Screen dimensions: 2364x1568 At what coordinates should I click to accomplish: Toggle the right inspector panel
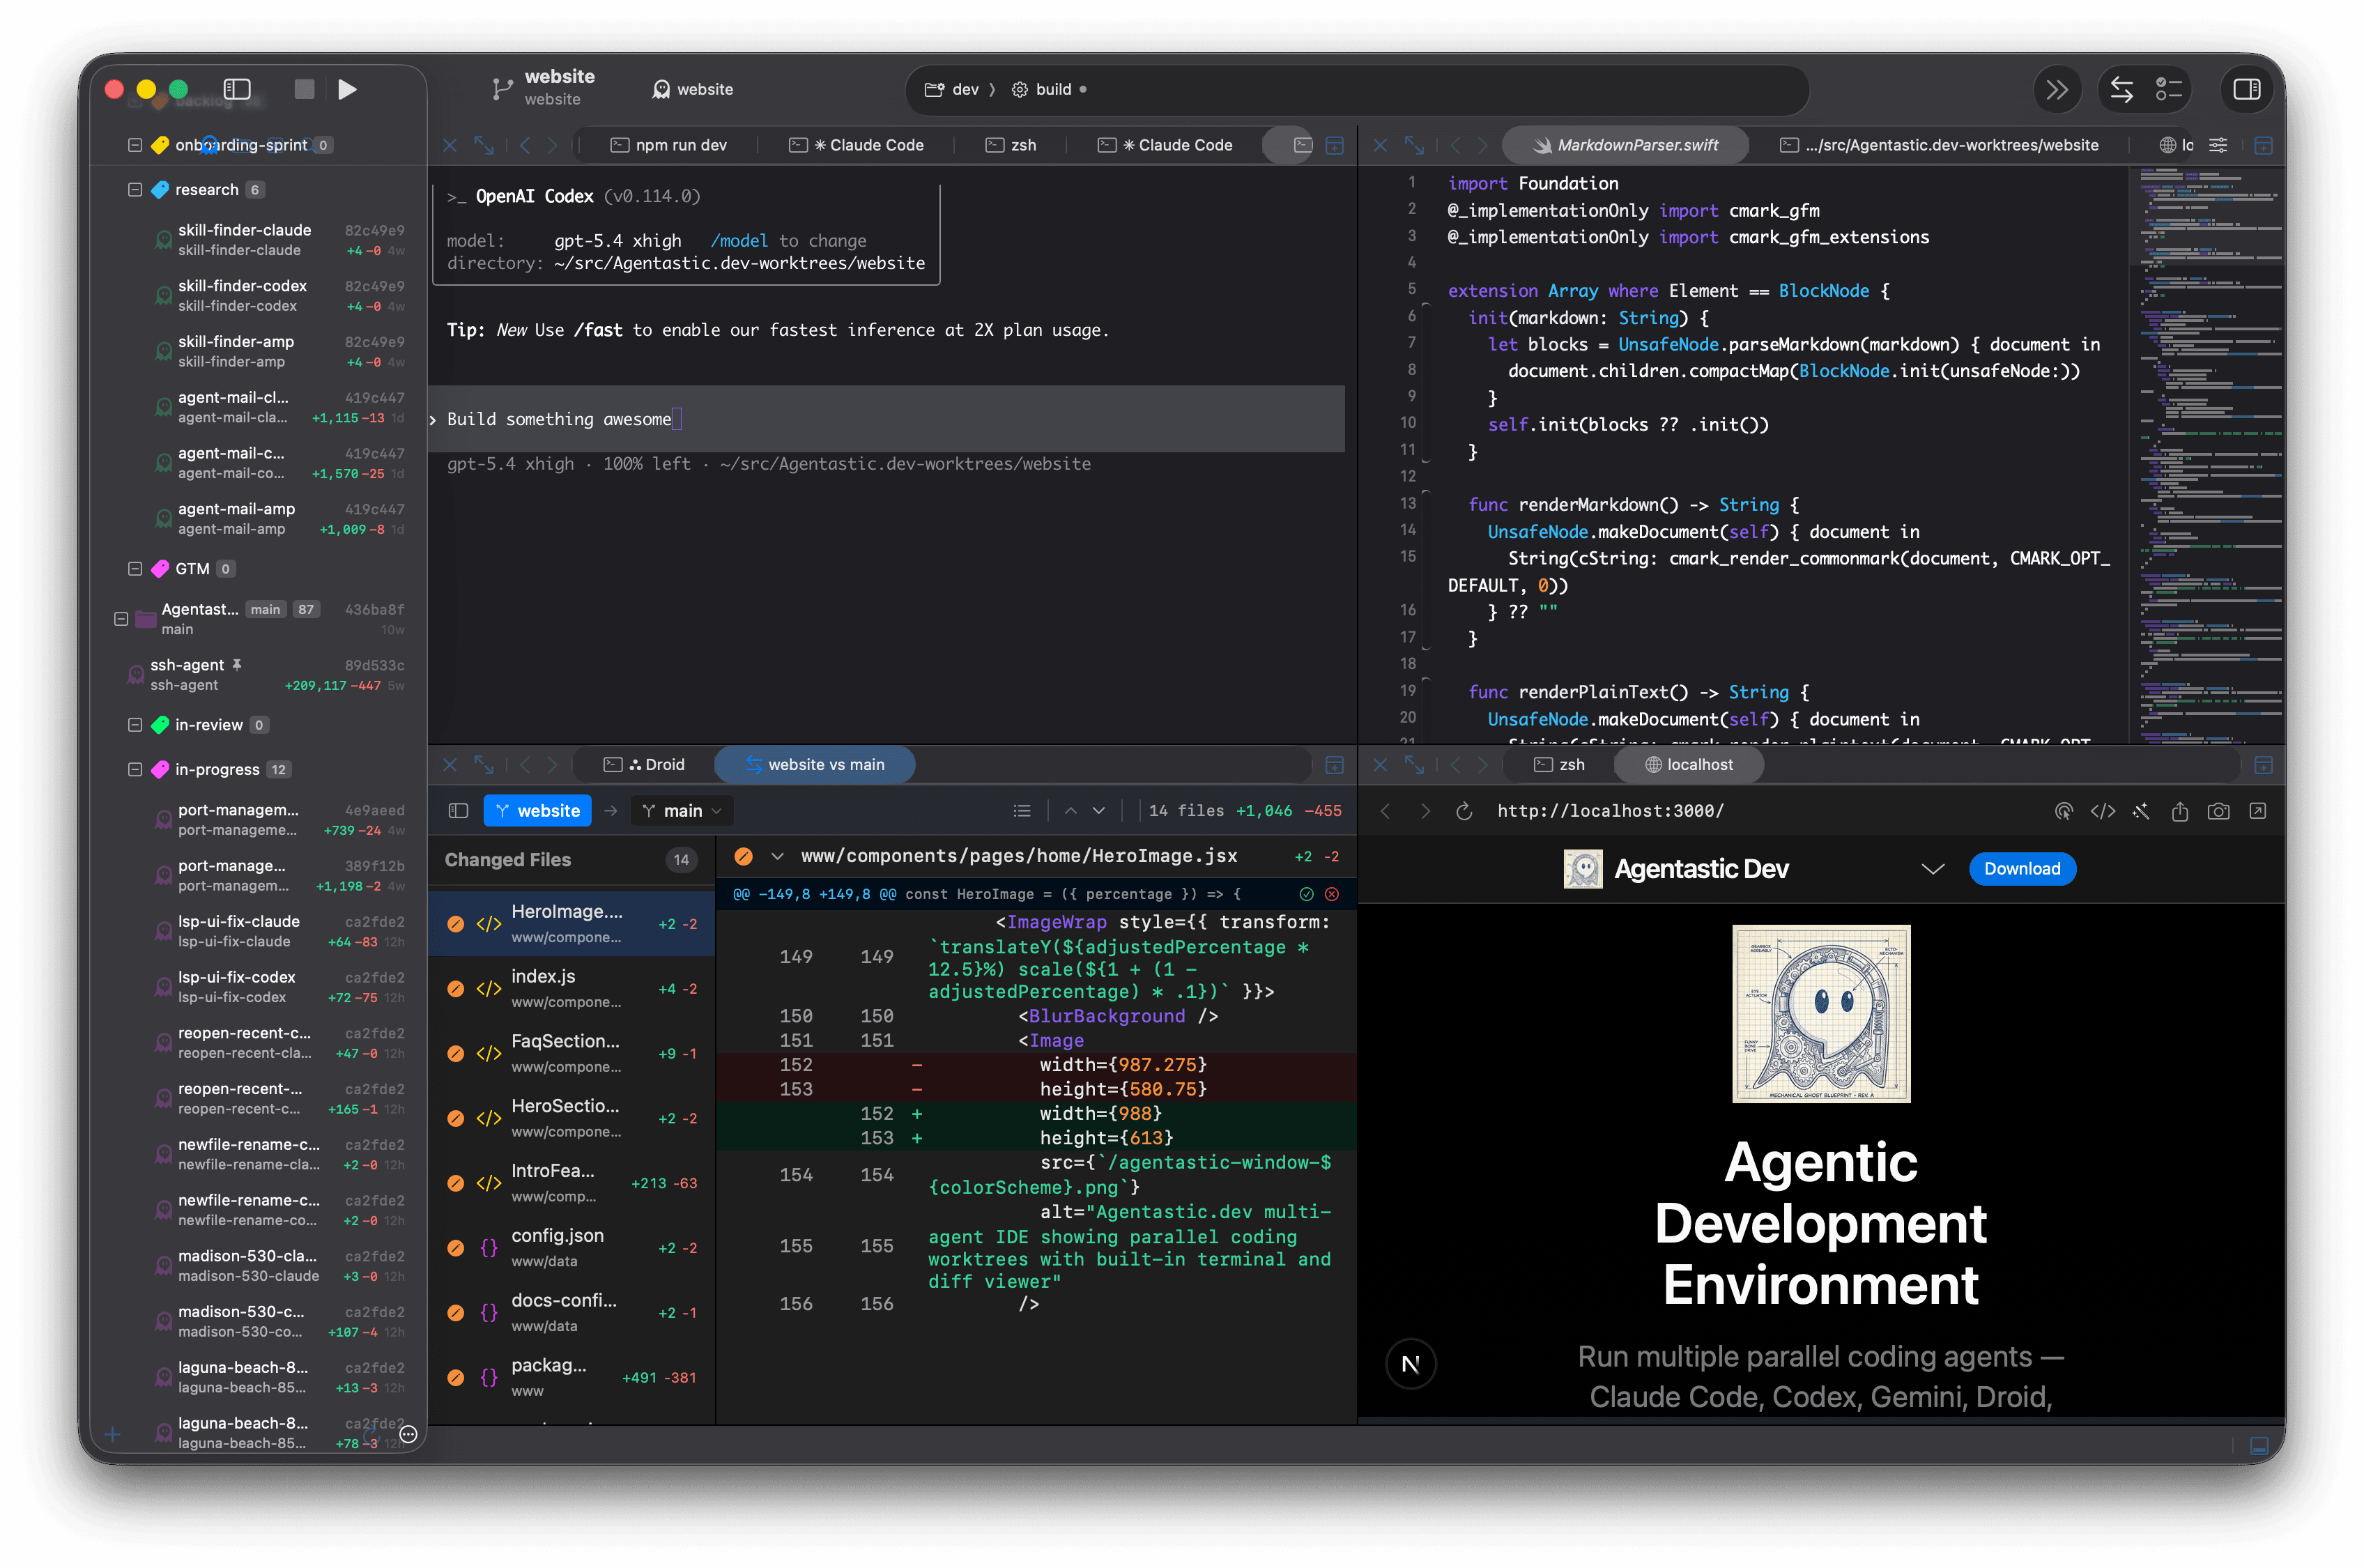pyautogui.click(x=2246, y=89)
